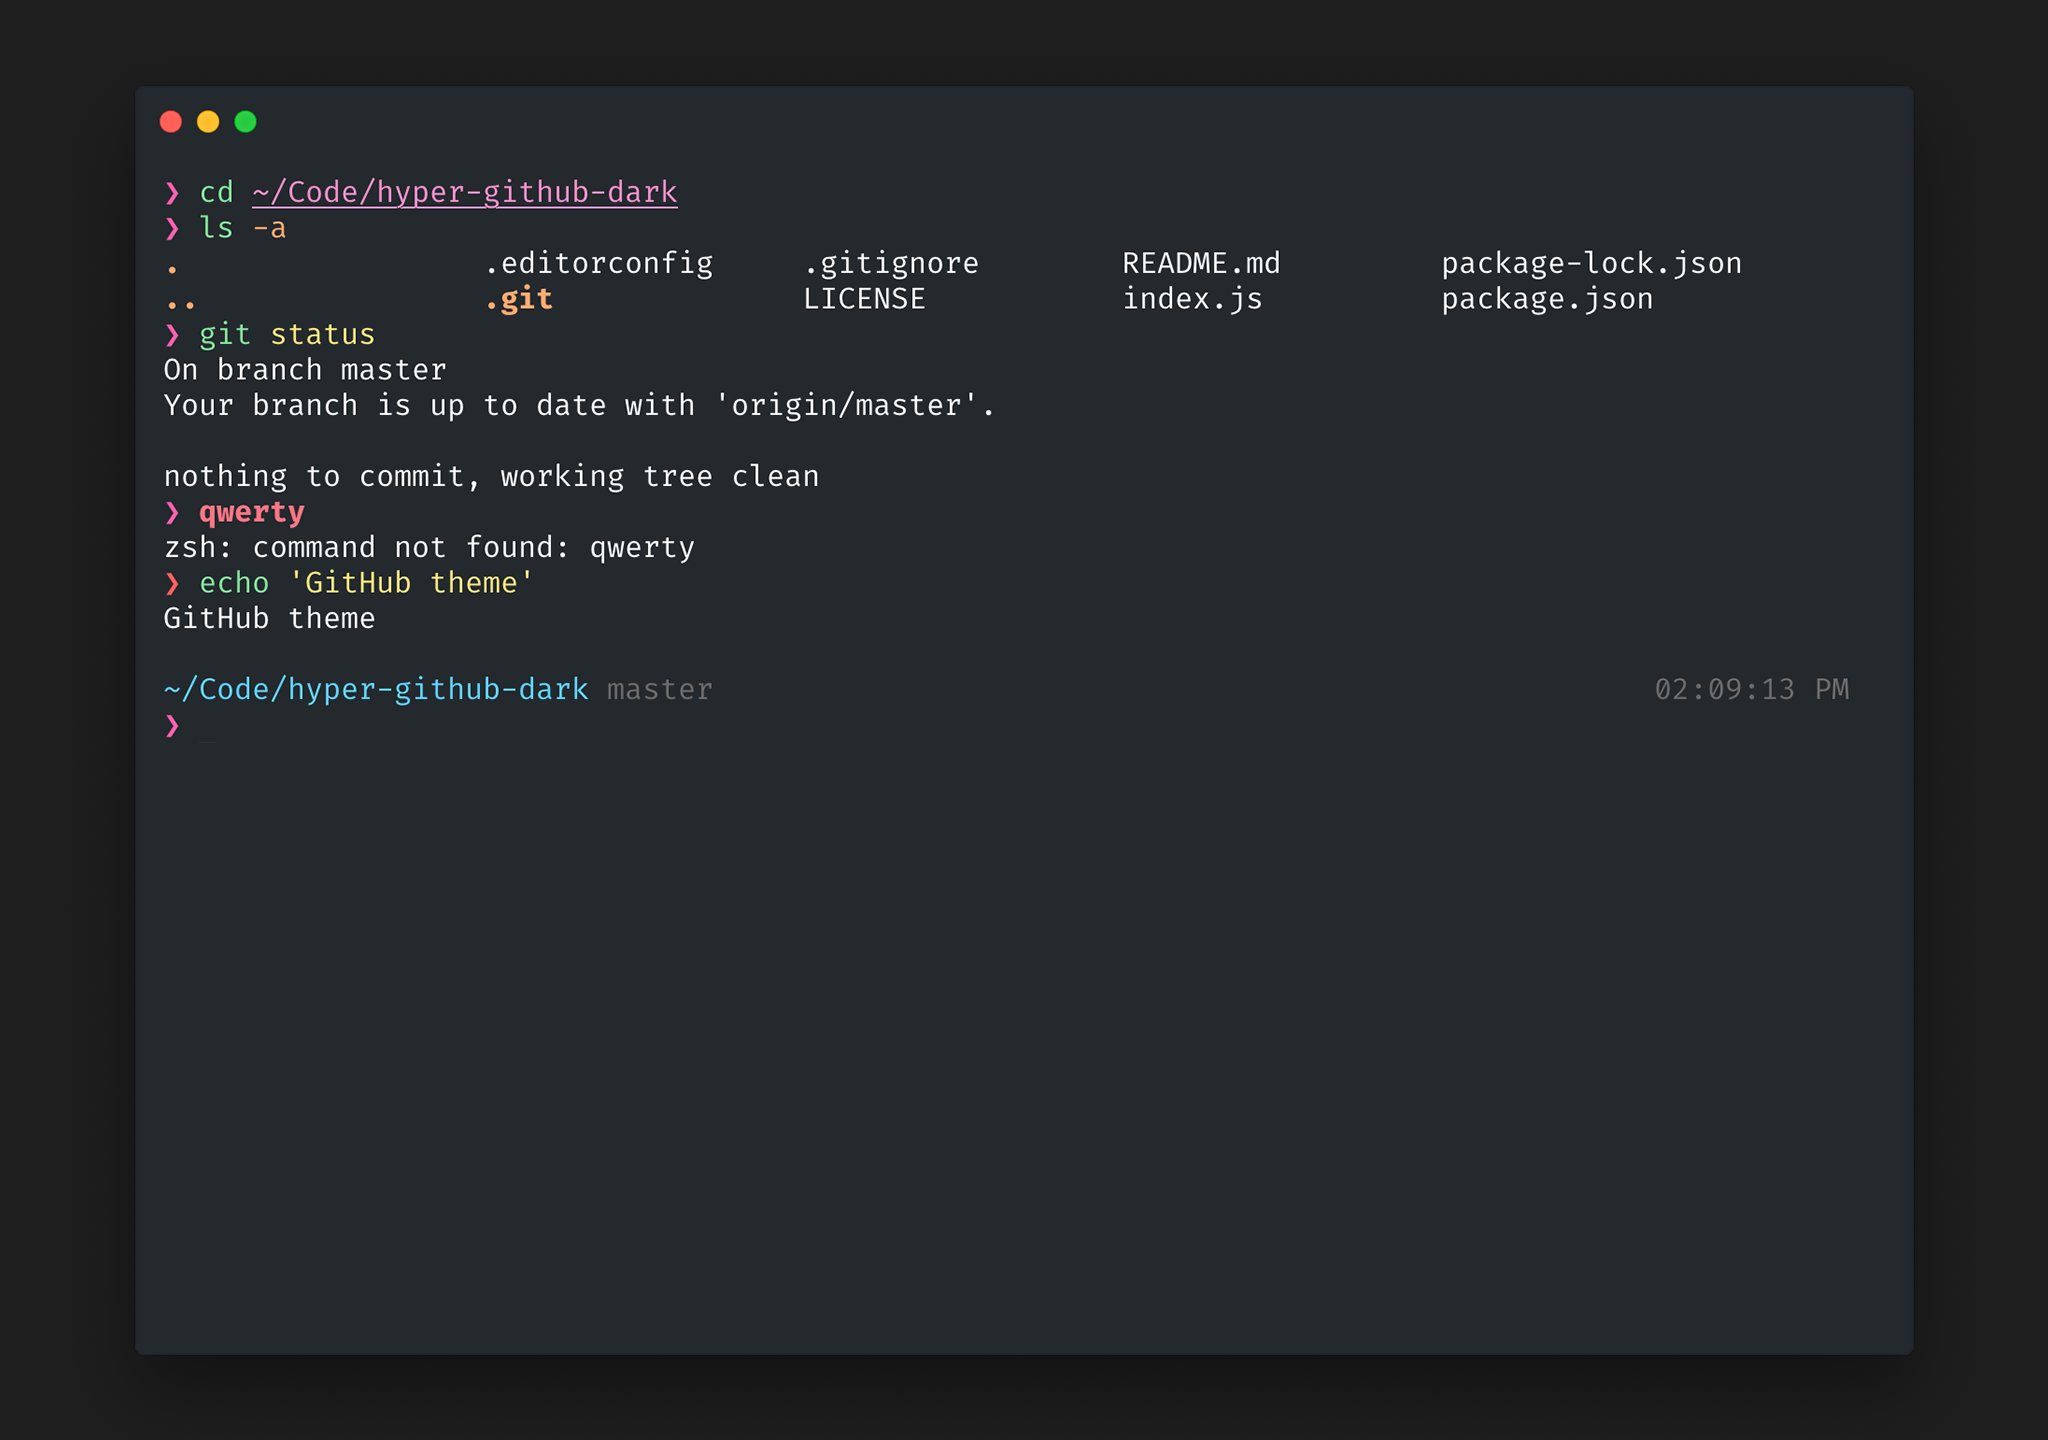Click the bold orange .git directory name
Screen dimensions: 2048x1440
click(518, 299)
